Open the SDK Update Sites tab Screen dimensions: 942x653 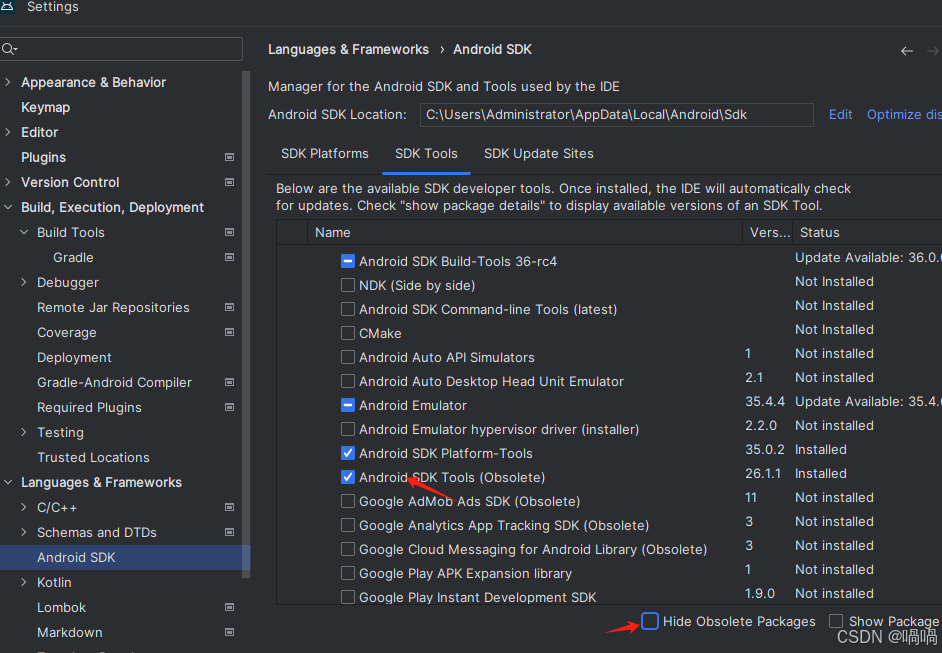(x=538, y=154)
